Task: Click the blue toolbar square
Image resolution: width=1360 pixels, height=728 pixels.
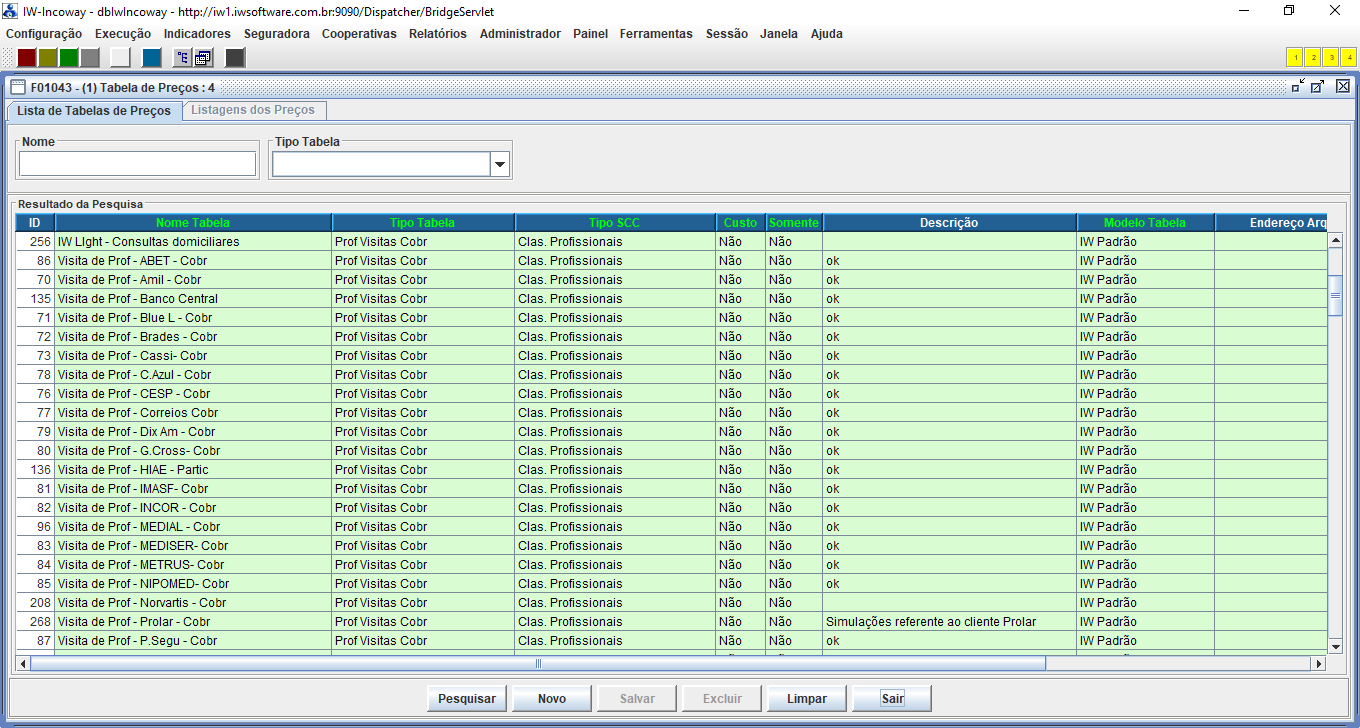Action: click(152, 57)
